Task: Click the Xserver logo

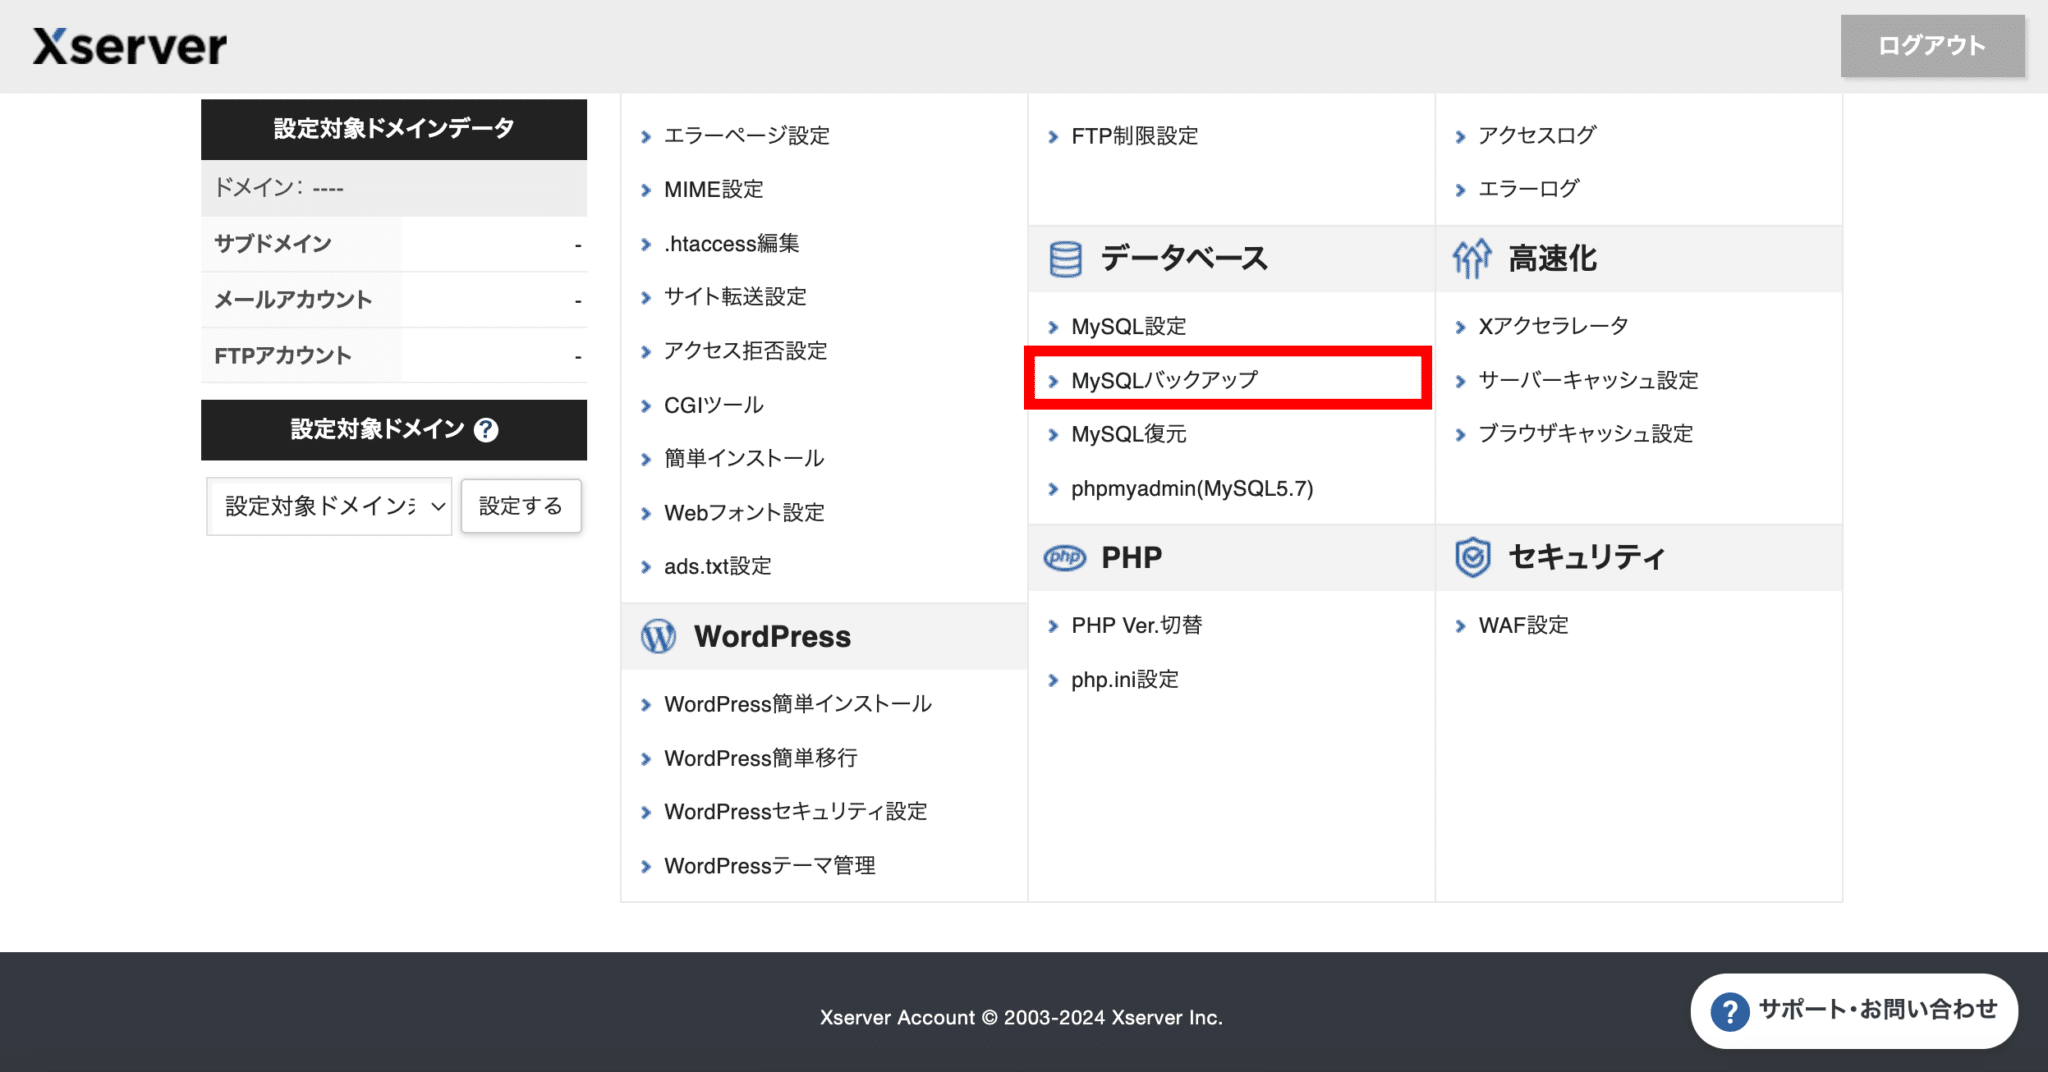Action: (x=128, y=44)
